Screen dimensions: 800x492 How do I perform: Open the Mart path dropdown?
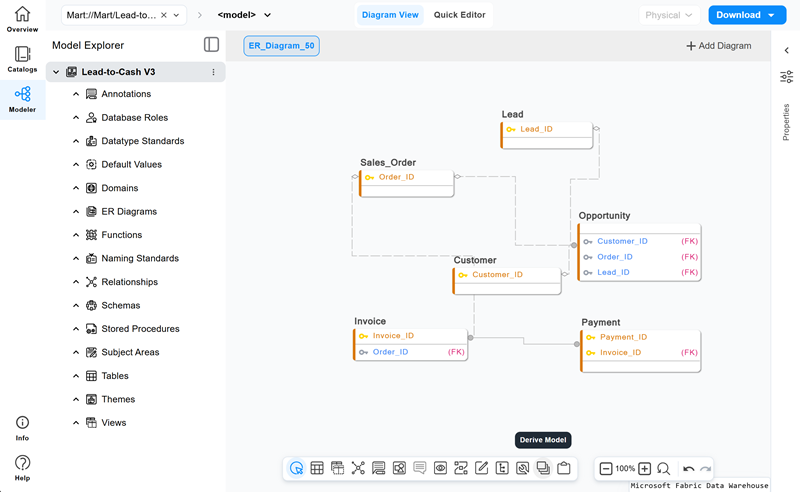tap(177, 15)
